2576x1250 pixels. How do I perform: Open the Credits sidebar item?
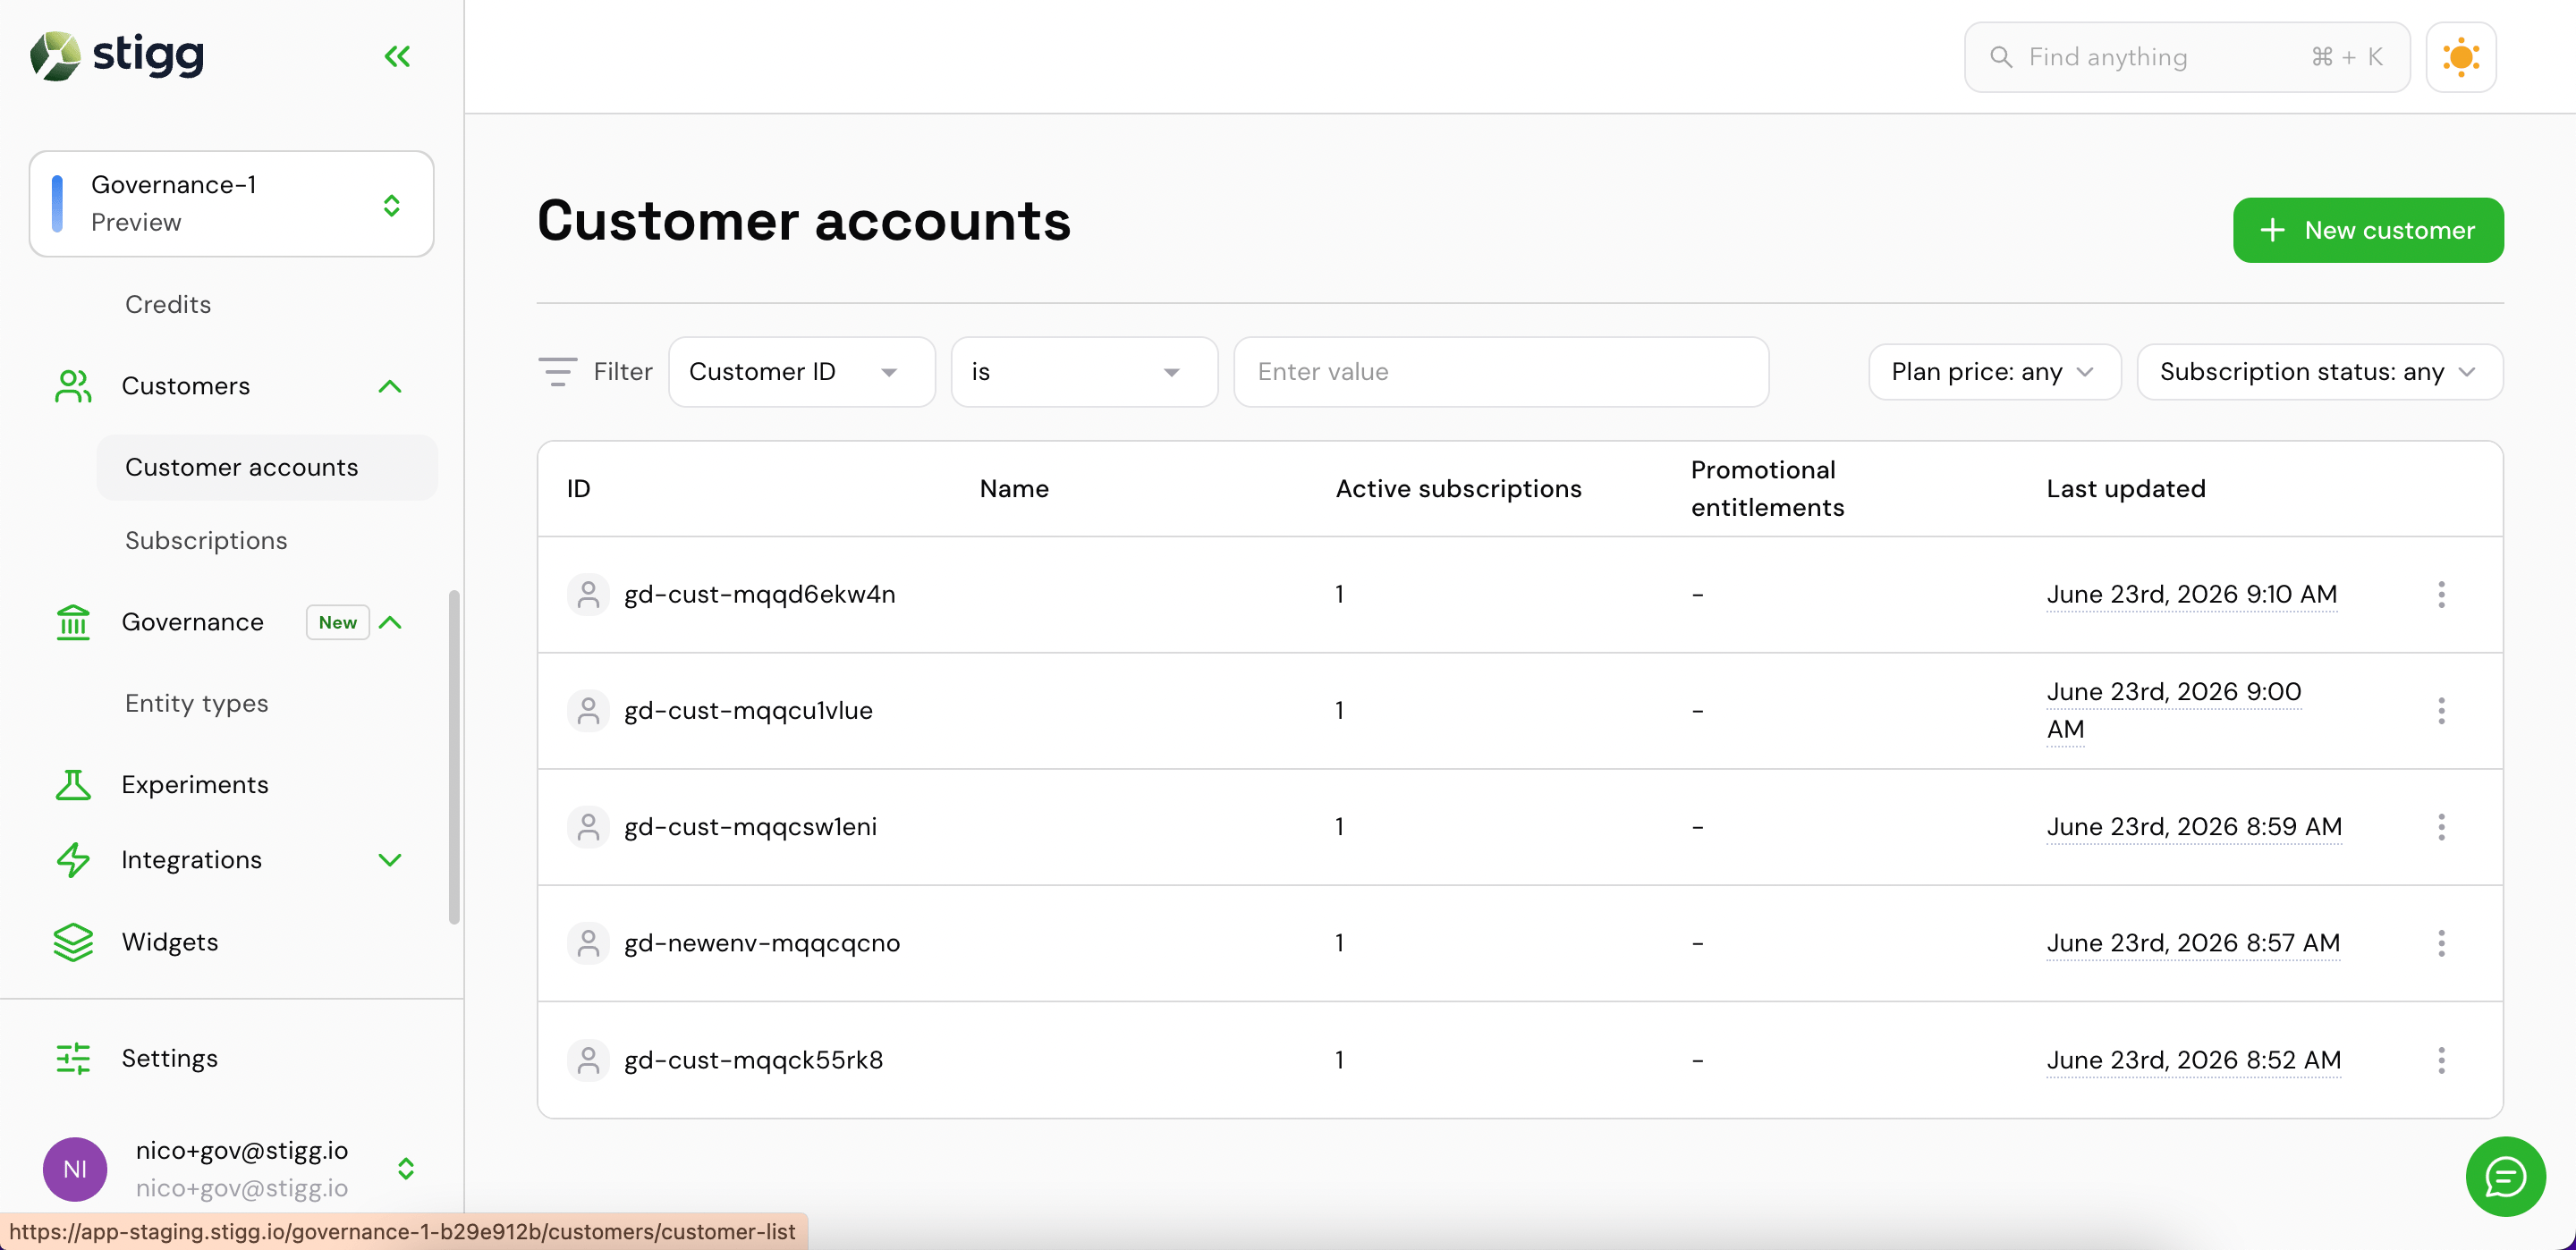pyautogui.click(x=168, y=304)
